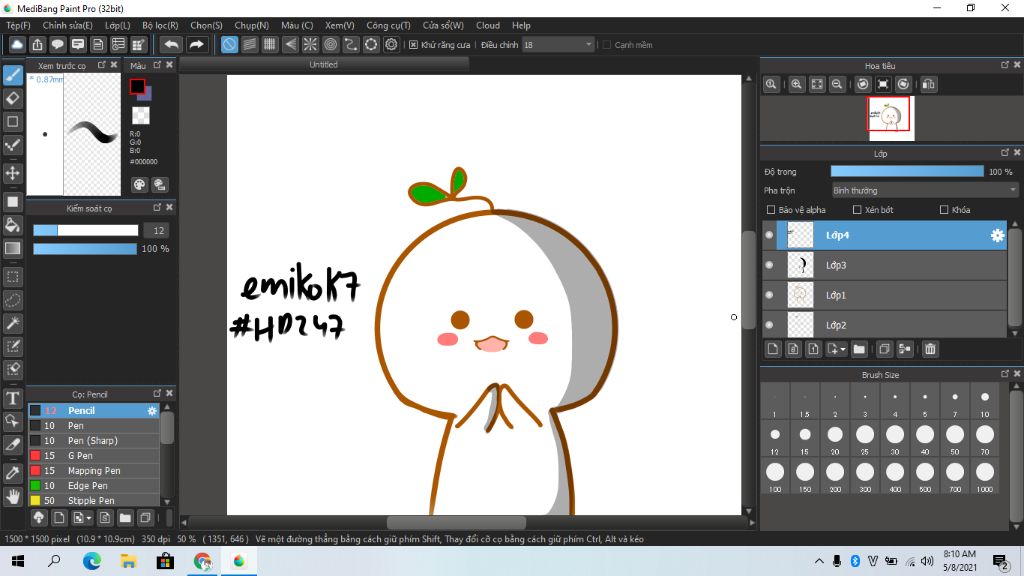The image size is (1024, 576).
Task: Turn snap off in toolbar
Action: (x=229, y=44)
